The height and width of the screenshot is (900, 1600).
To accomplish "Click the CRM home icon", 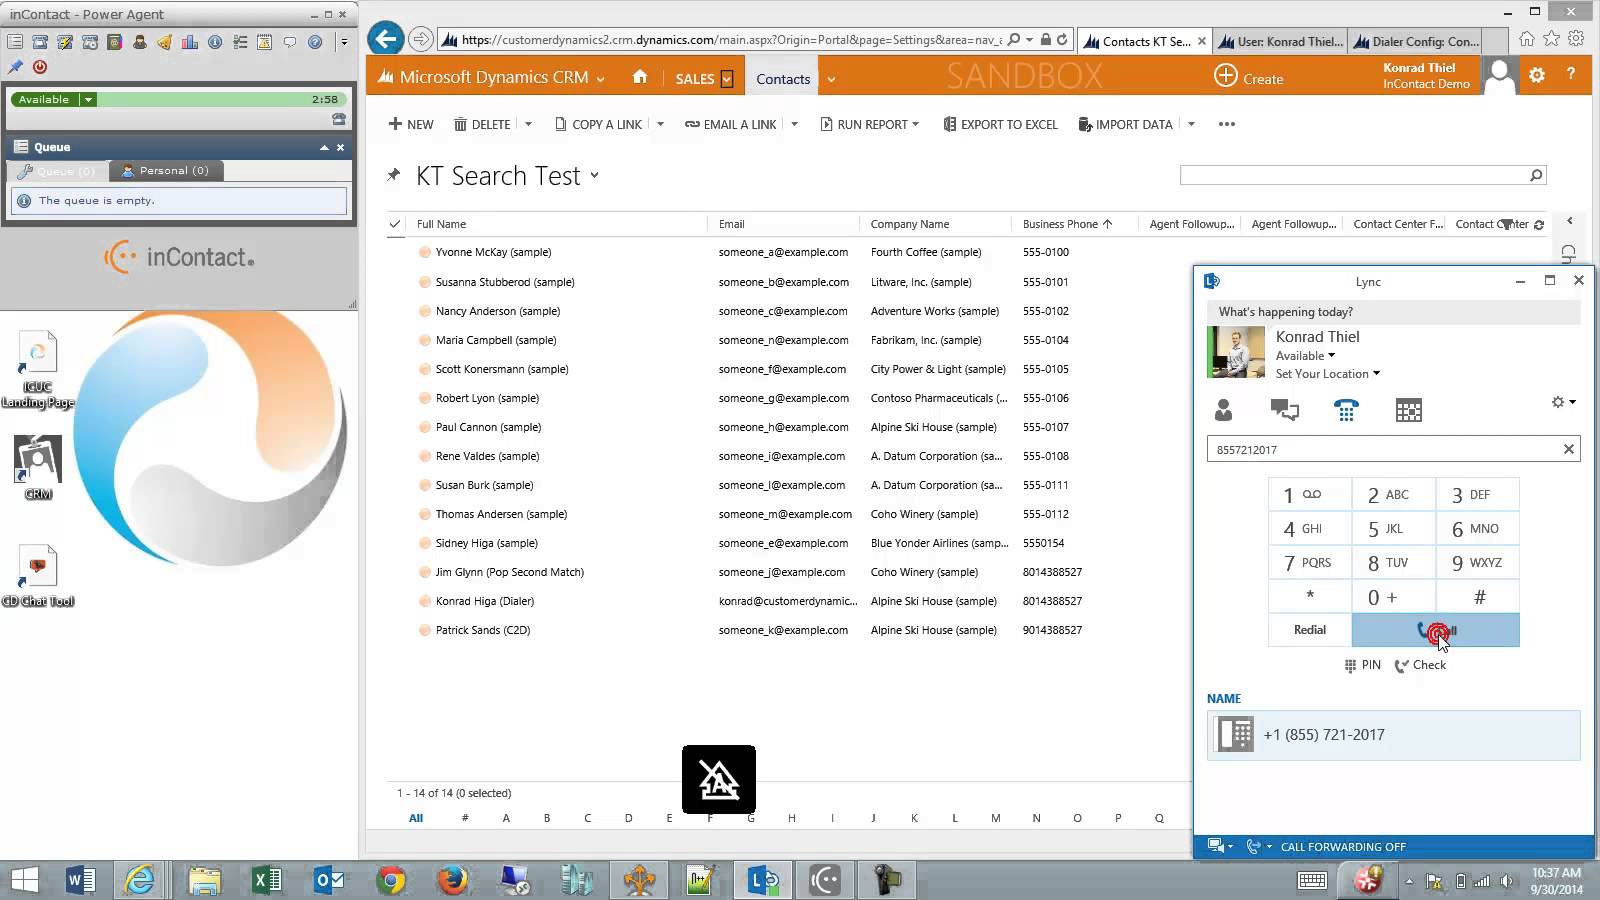I will coord(640,77).
